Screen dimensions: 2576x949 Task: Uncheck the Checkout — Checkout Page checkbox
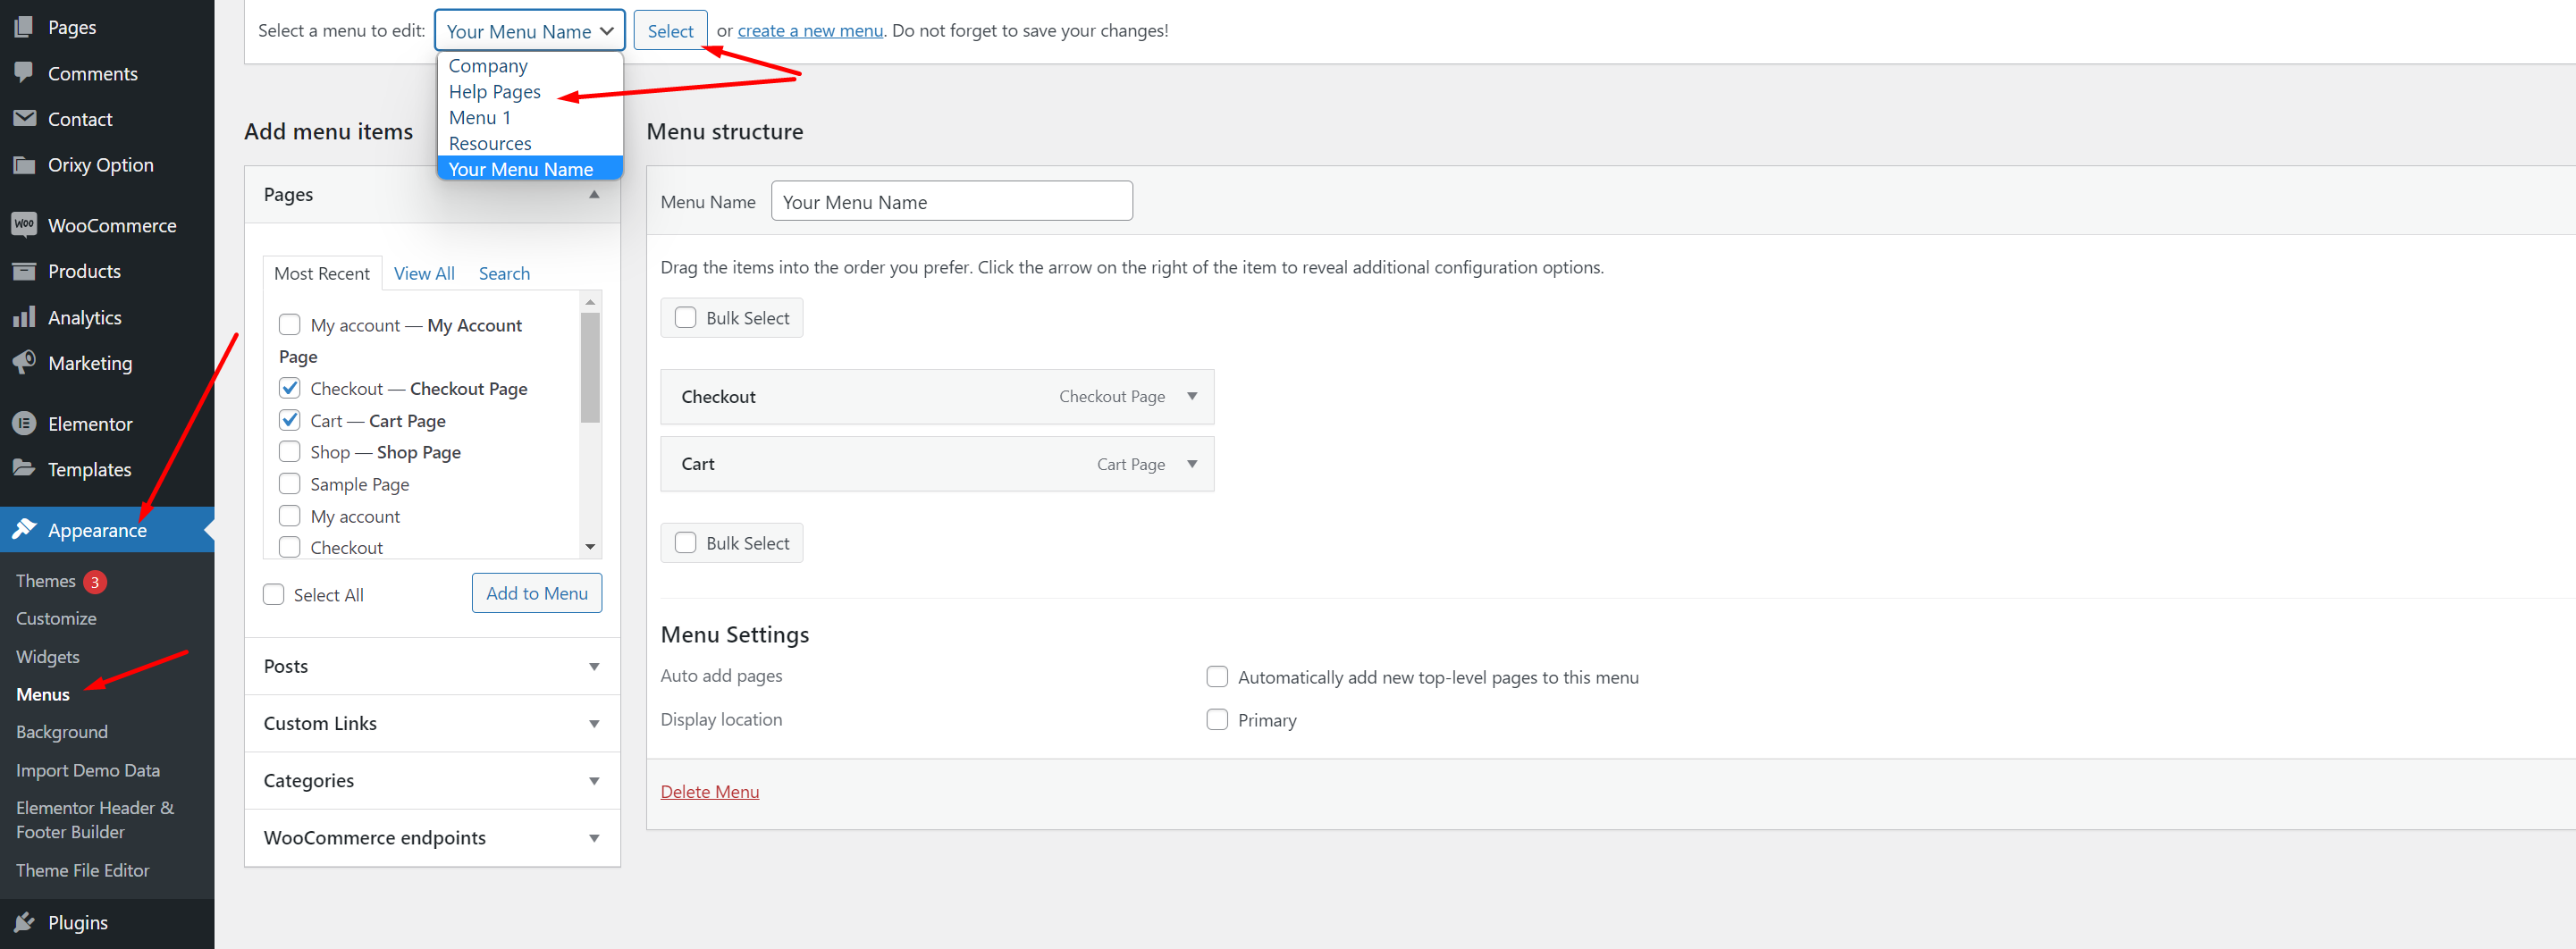tap(290, 388)
